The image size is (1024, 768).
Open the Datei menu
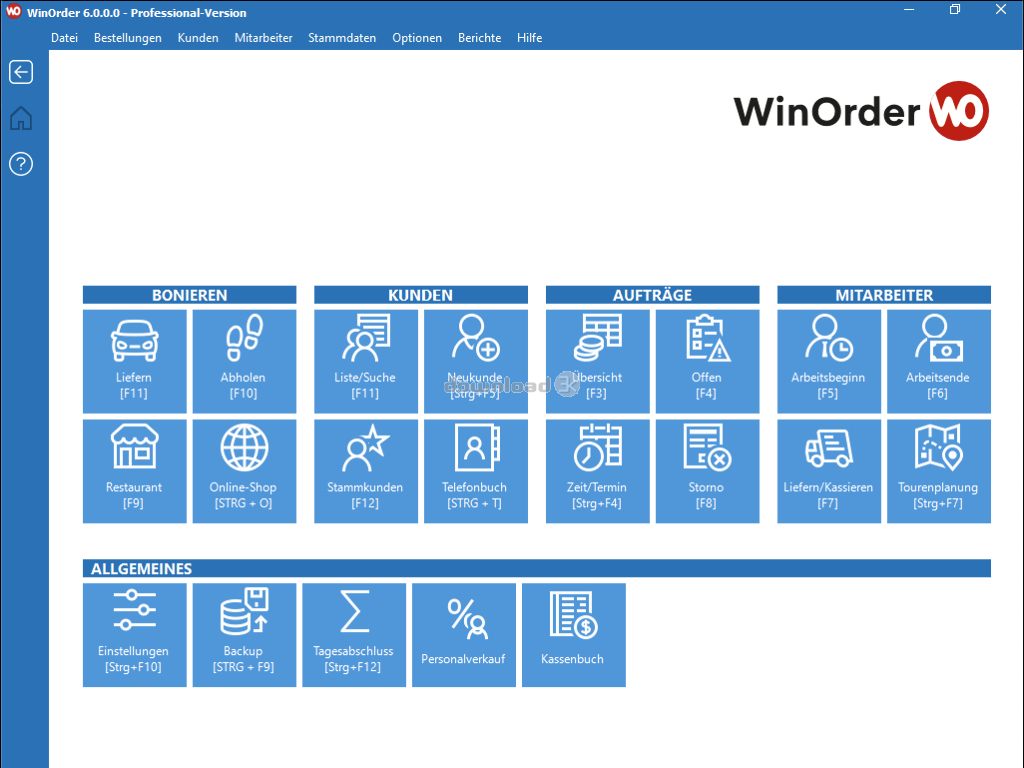[65, 38]
